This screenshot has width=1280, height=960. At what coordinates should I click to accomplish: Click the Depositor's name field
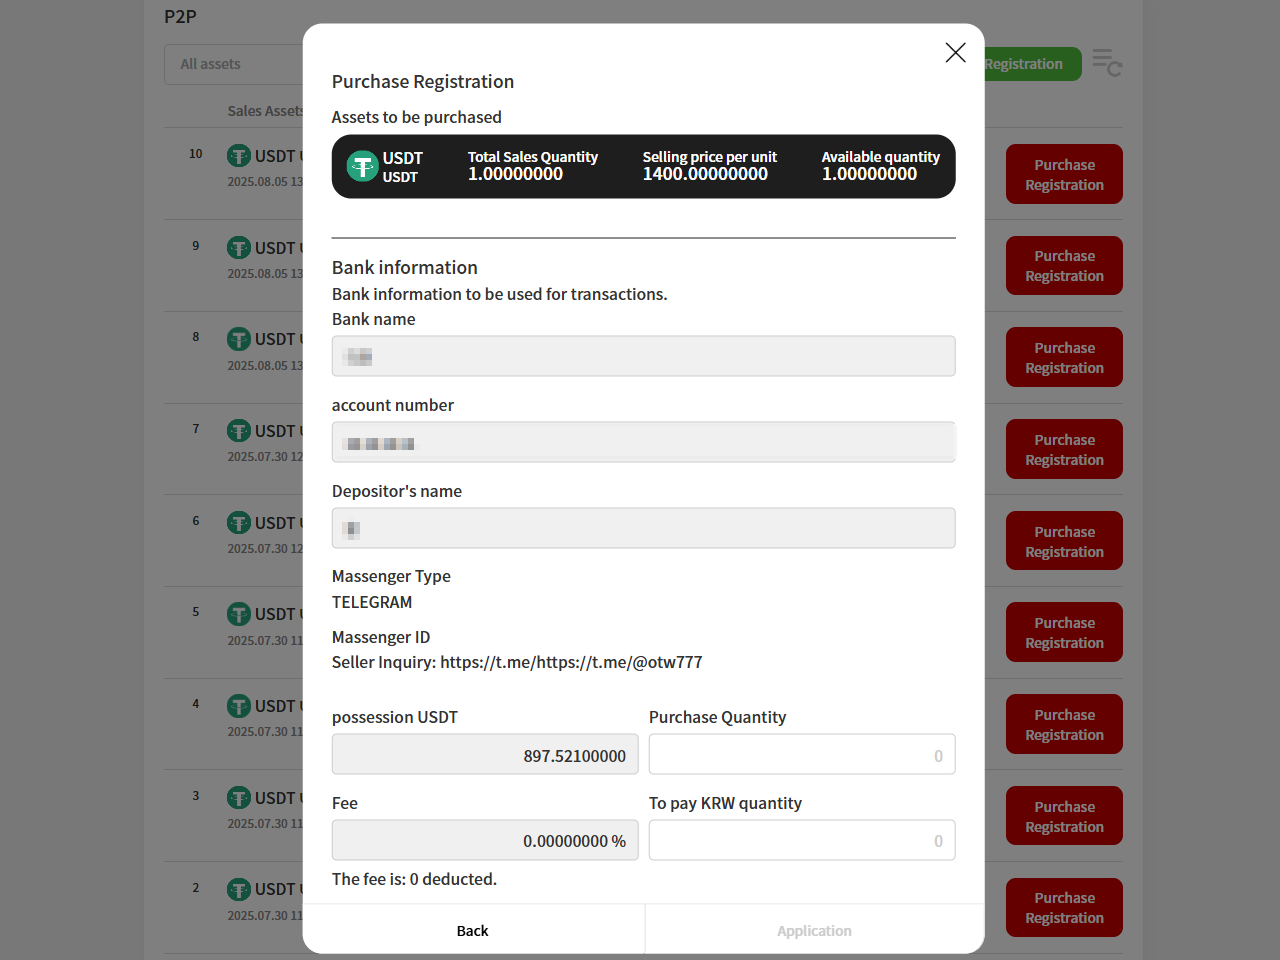coord(643,528)
